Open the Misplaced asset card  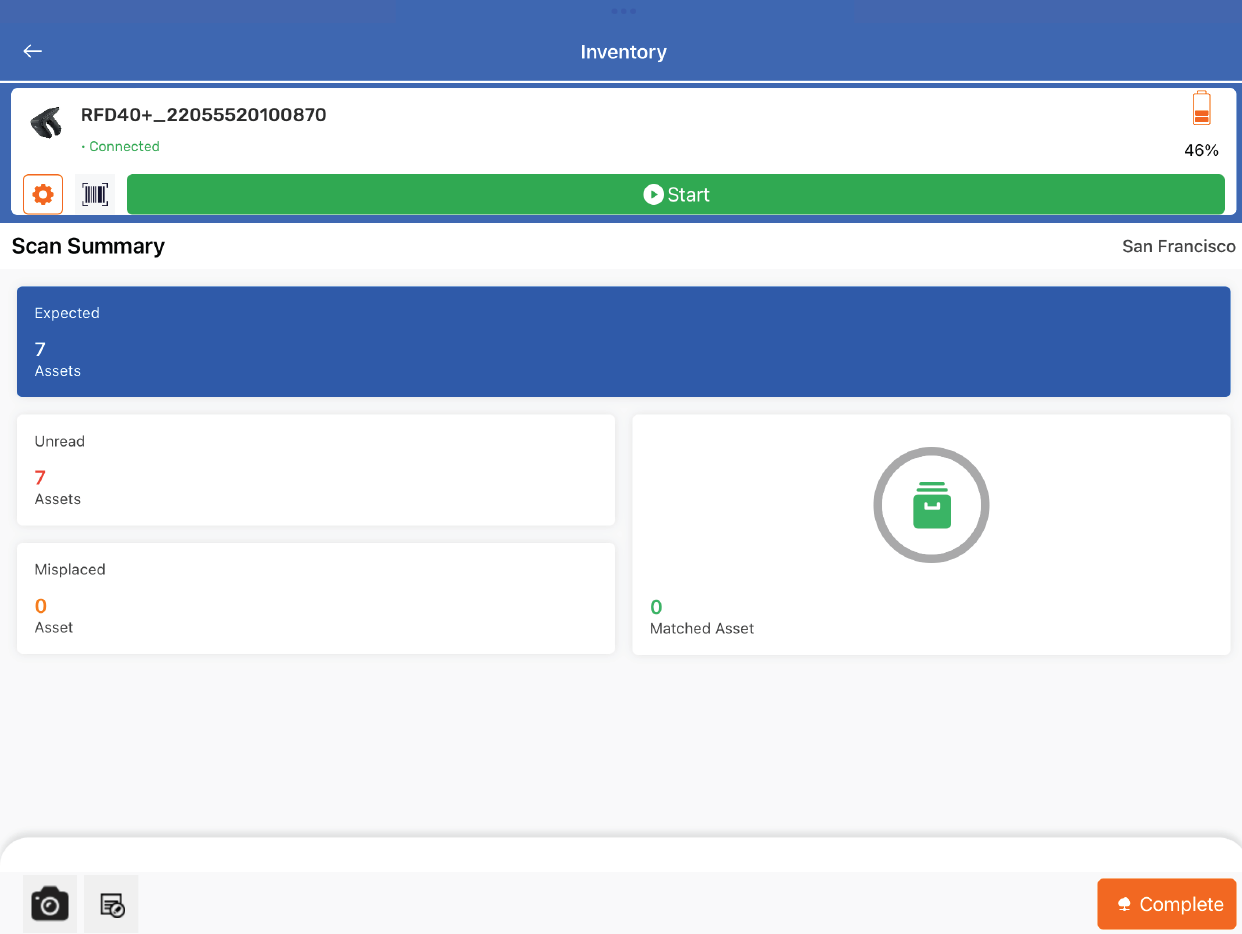pos(316,598)
